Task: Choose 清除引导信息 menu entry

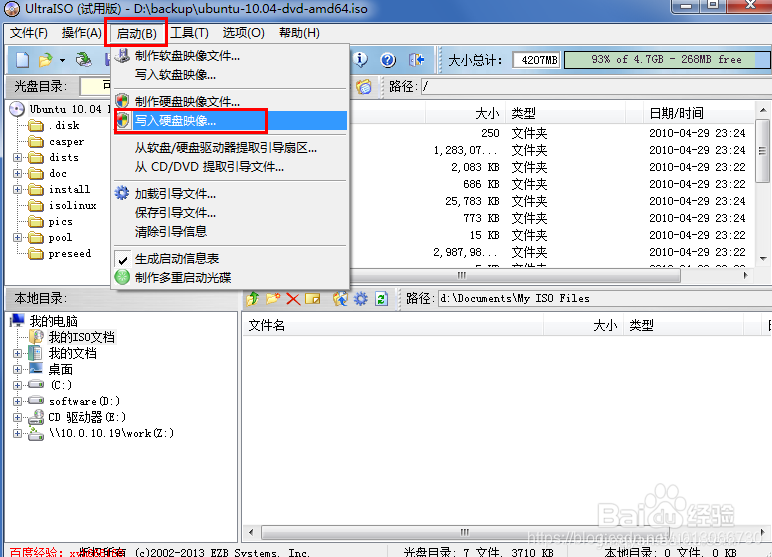Action: point(230,231)
